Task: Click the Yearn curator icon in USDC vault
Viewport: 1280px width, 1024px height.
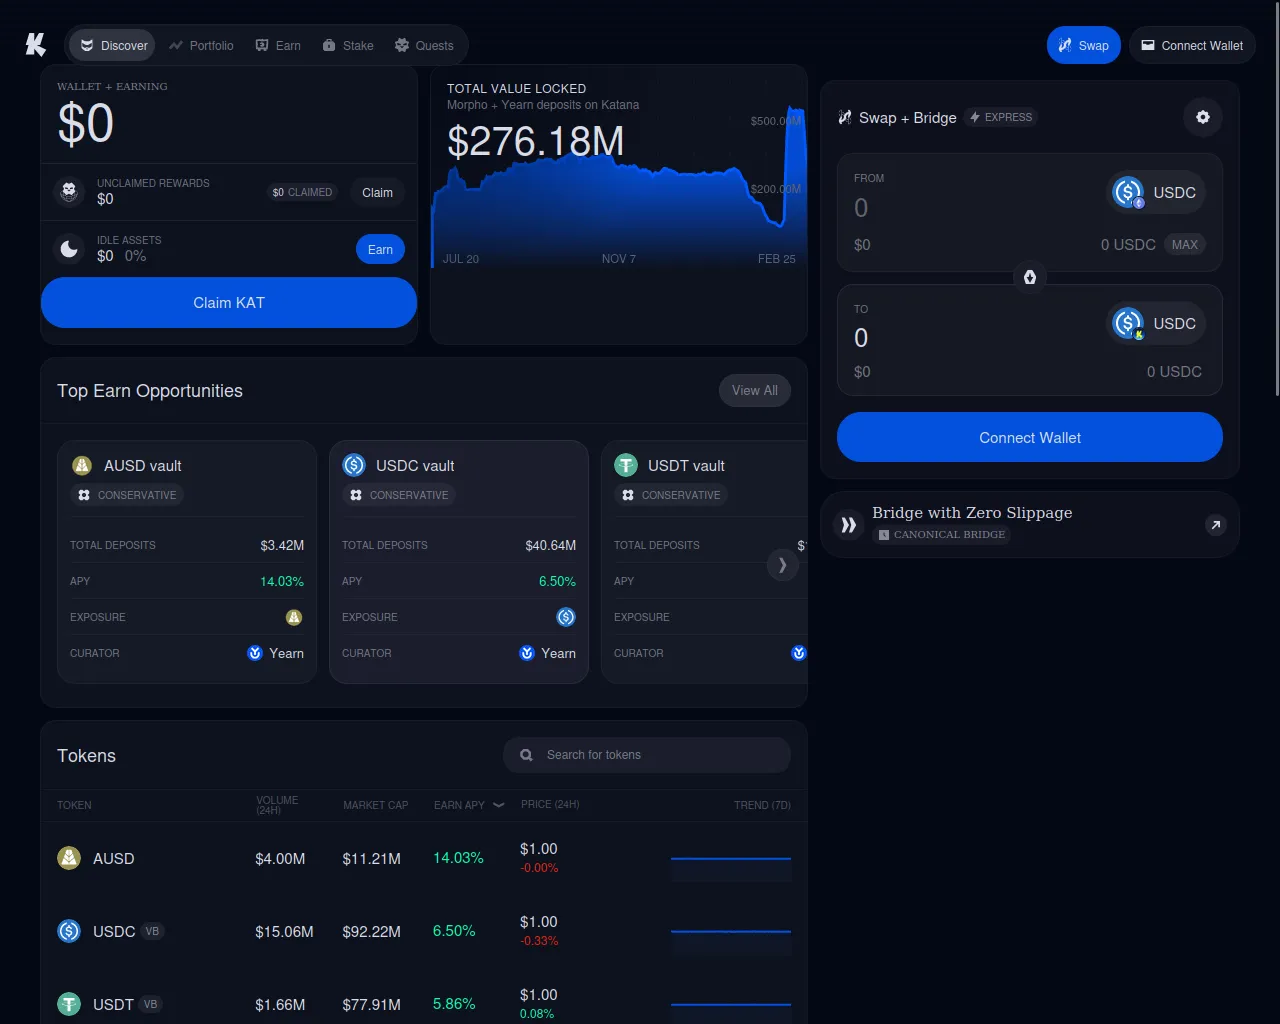Action: click(x=527, y=653)
